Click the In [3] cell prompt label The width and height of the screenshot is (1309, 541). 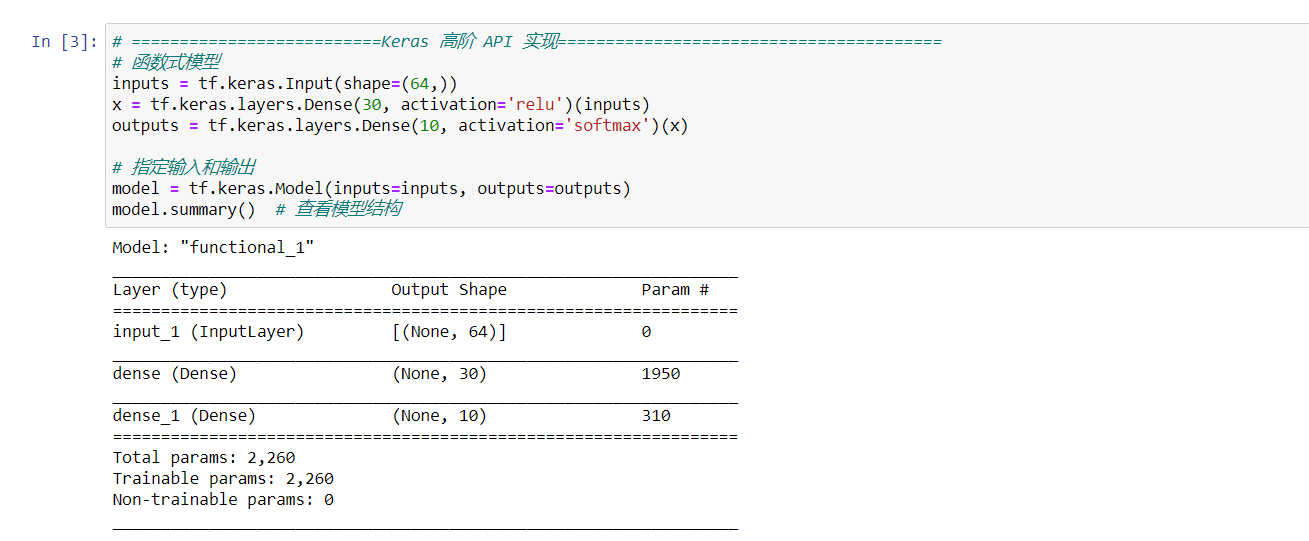(x=64, y=41)
